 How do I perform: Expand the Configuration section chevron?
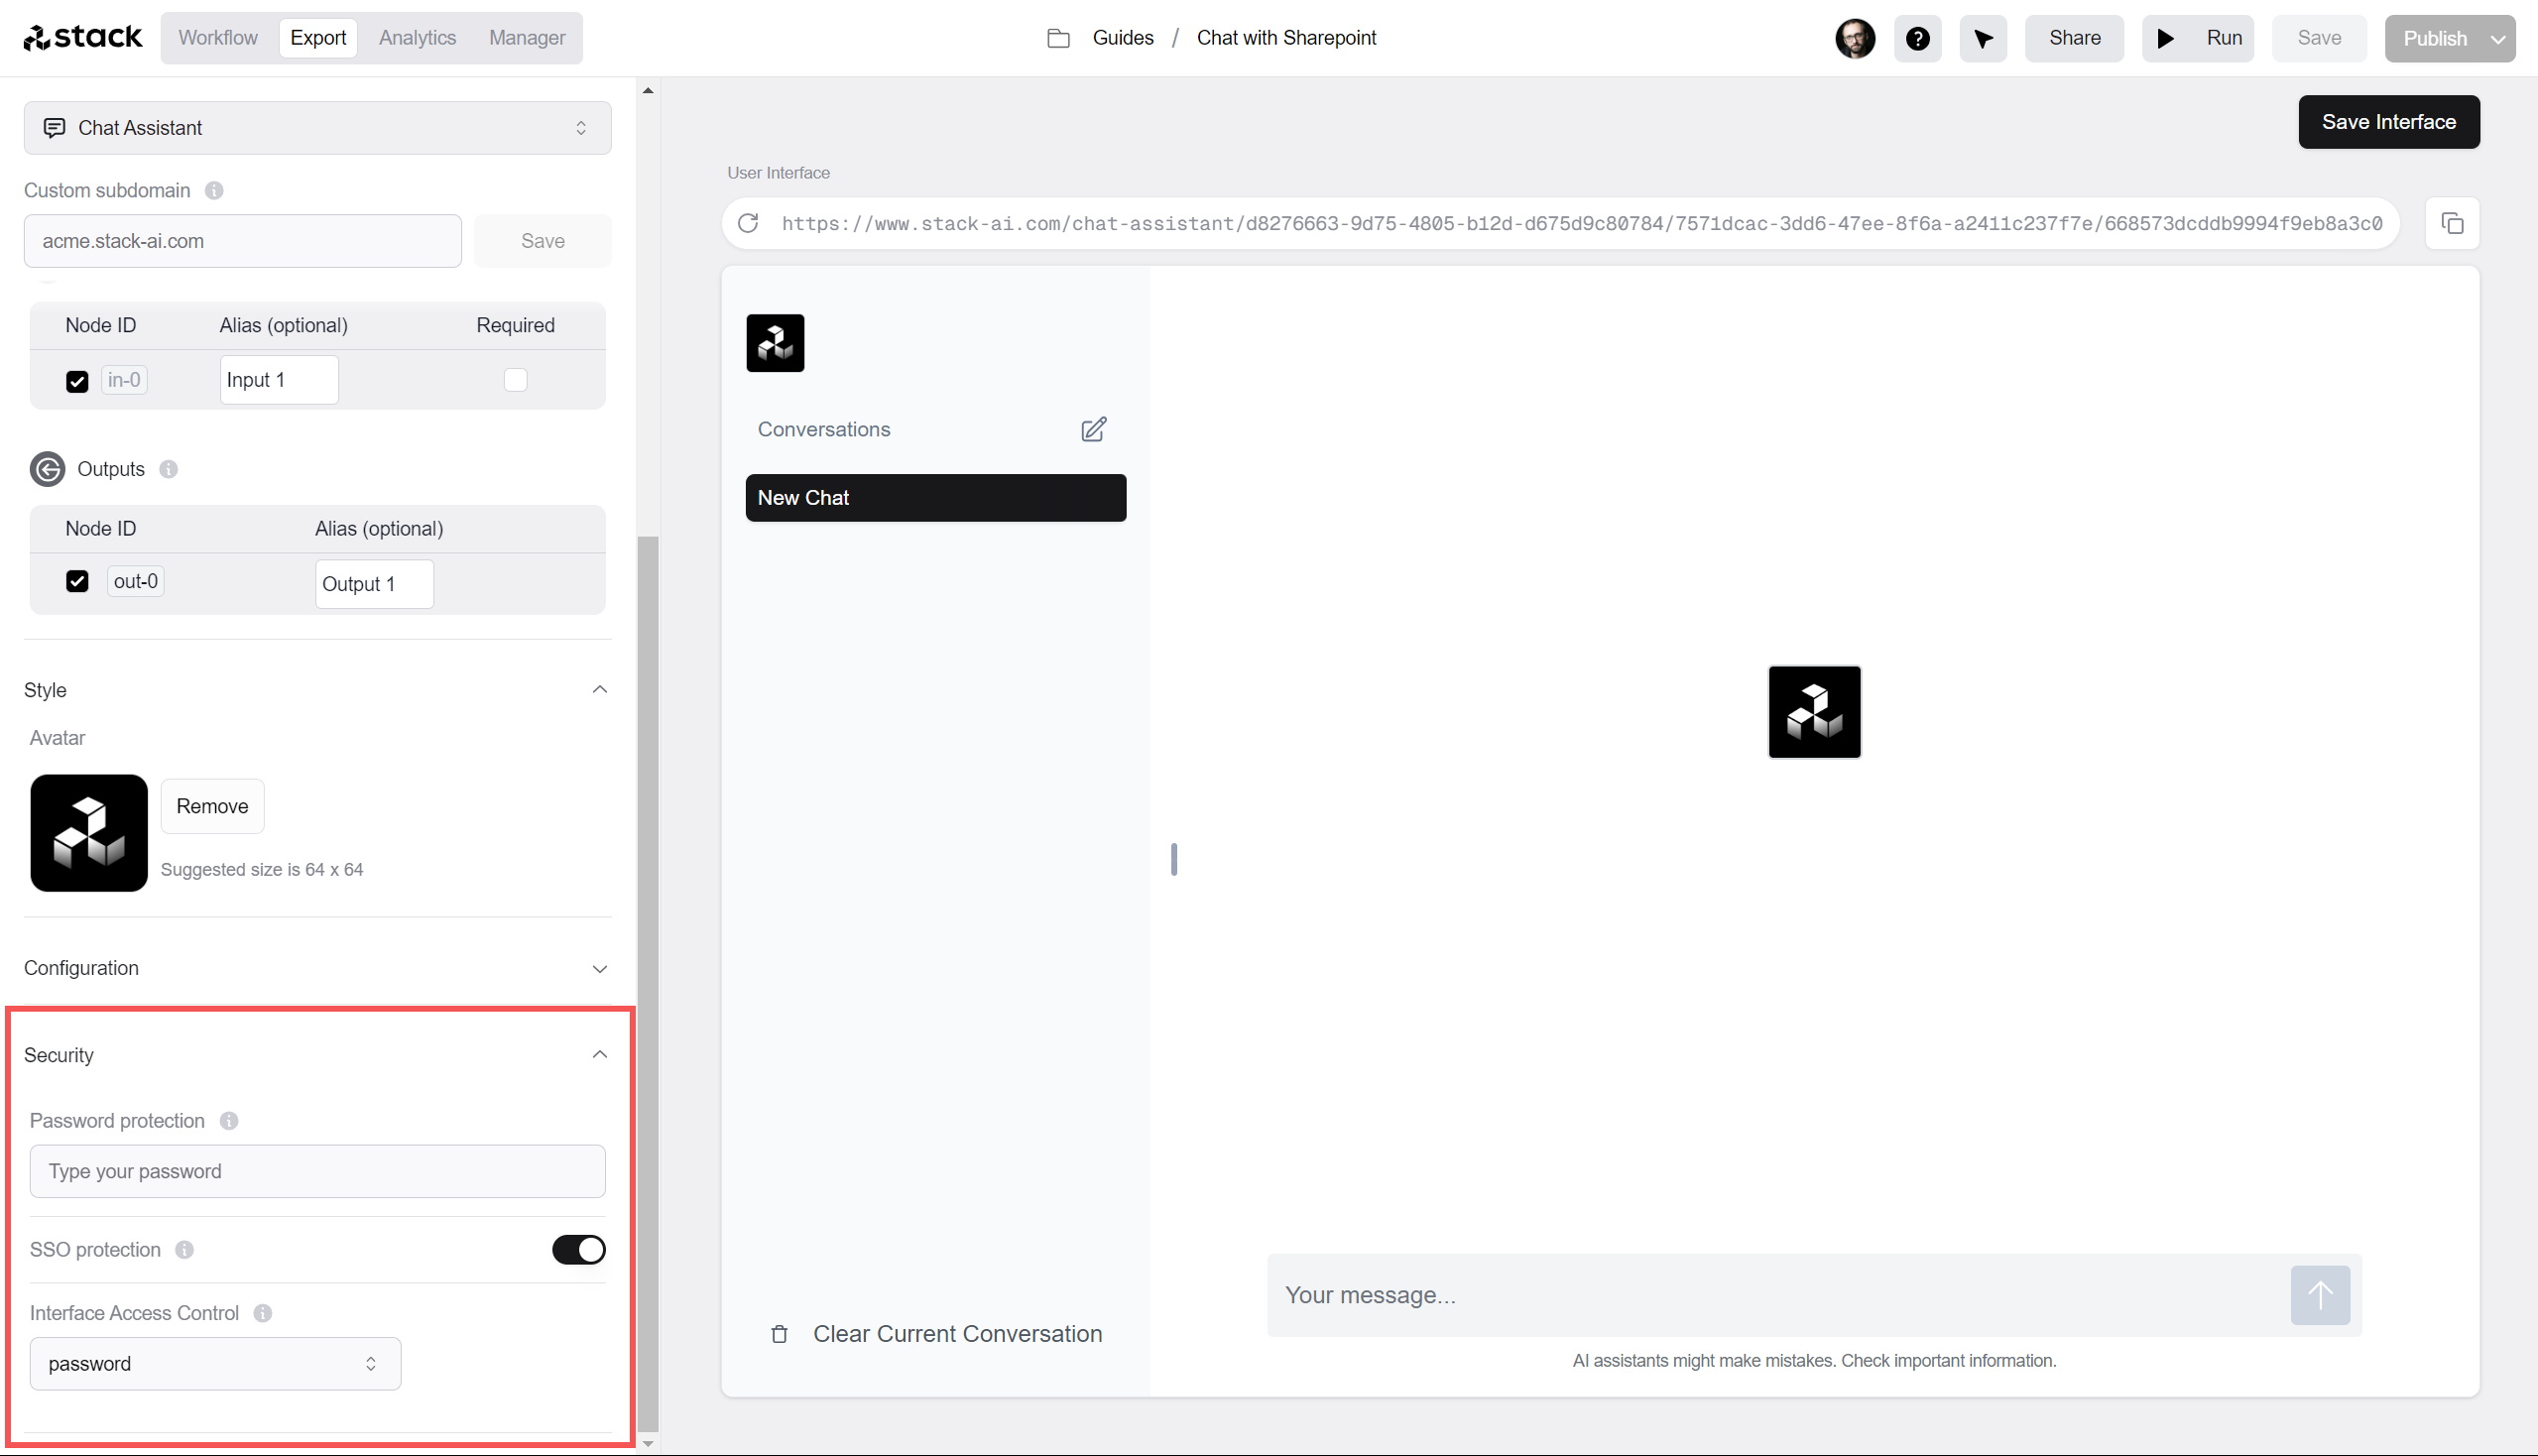[600, 968]
